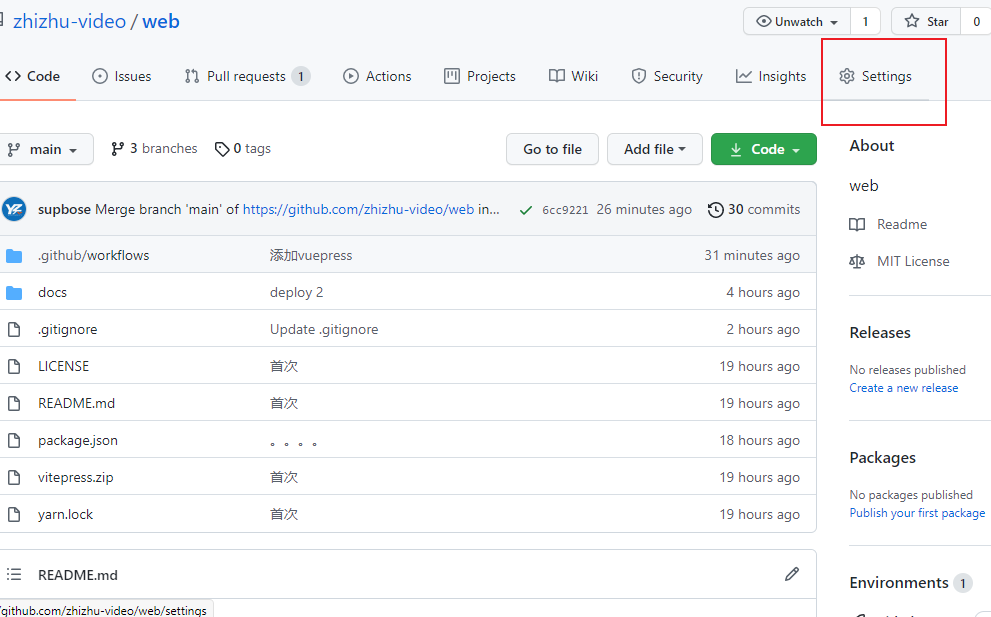Image resolution: width=991 pixels, height=617 pixels.
Task: Go to the Actions tab
Action: click(377, 76)
